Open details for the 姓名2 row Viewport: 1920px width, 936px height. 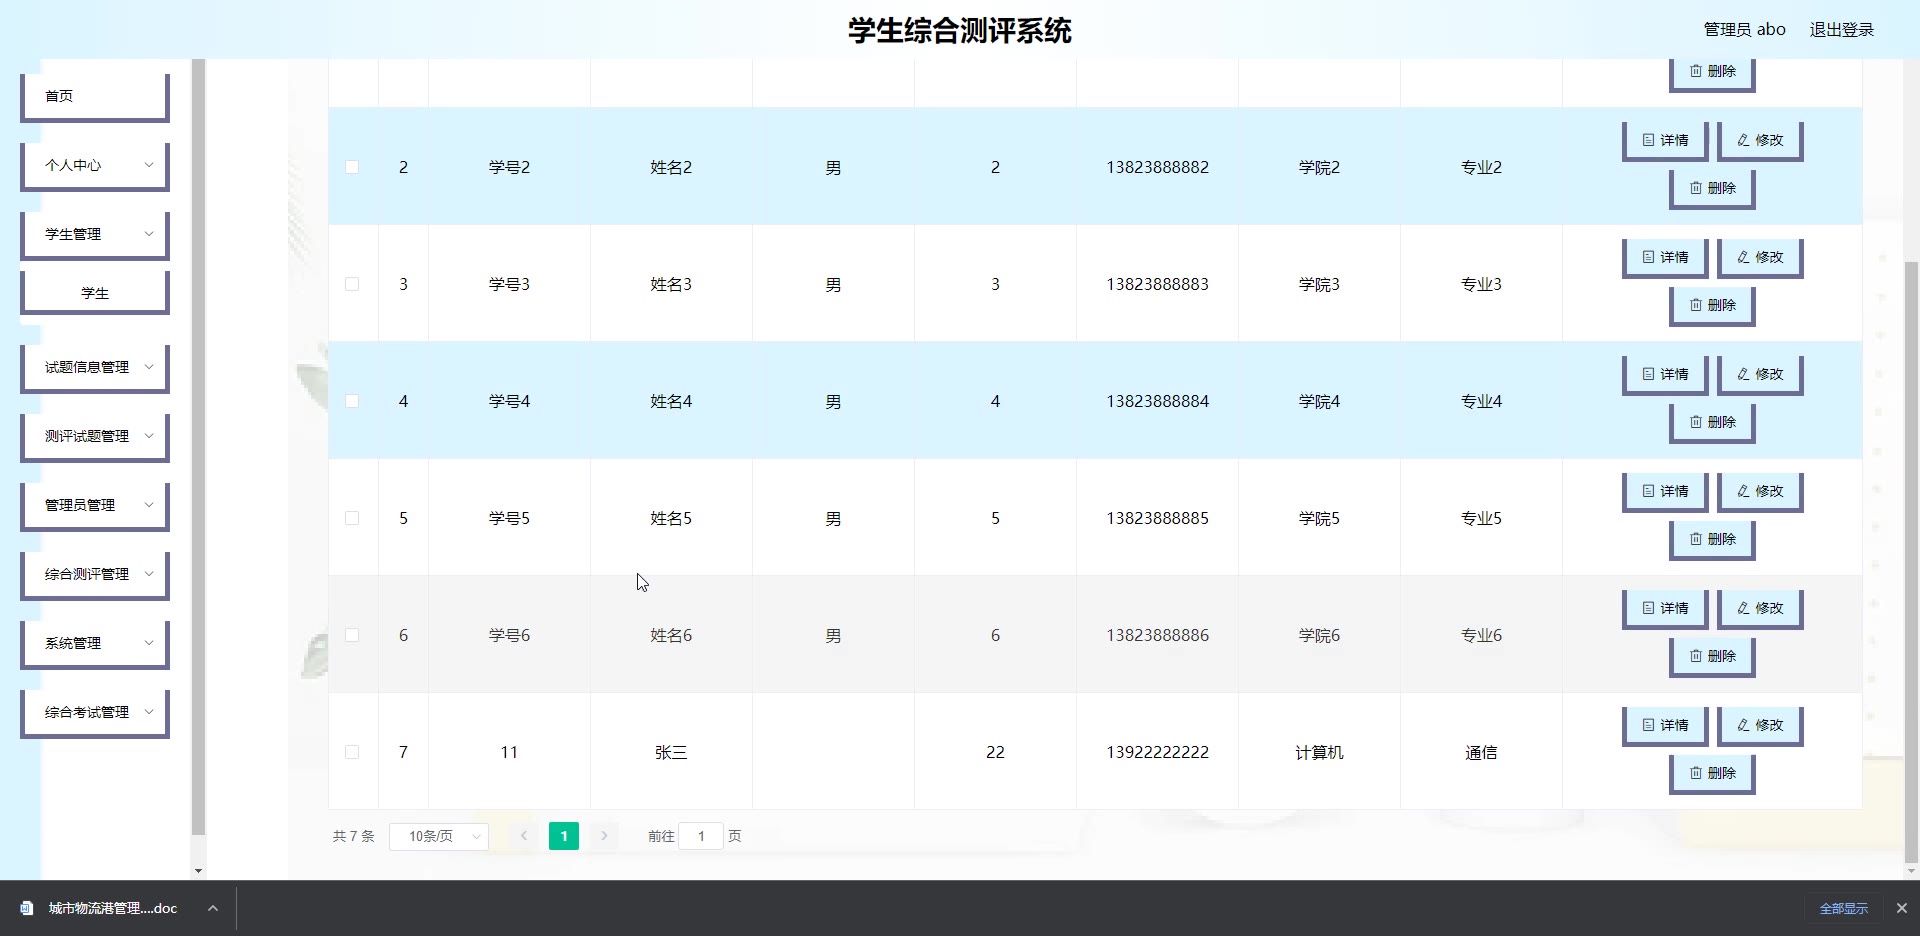[1665, 141]
